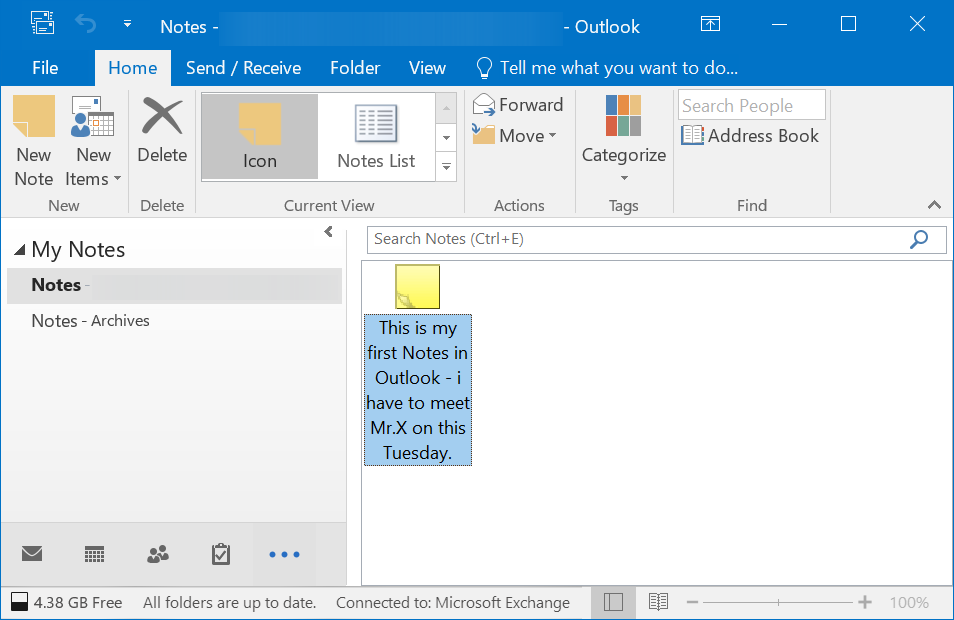The width and height of the screenshot is (954, 620).
Task: Click the Move button dropdown
Action: pos(516,136)
